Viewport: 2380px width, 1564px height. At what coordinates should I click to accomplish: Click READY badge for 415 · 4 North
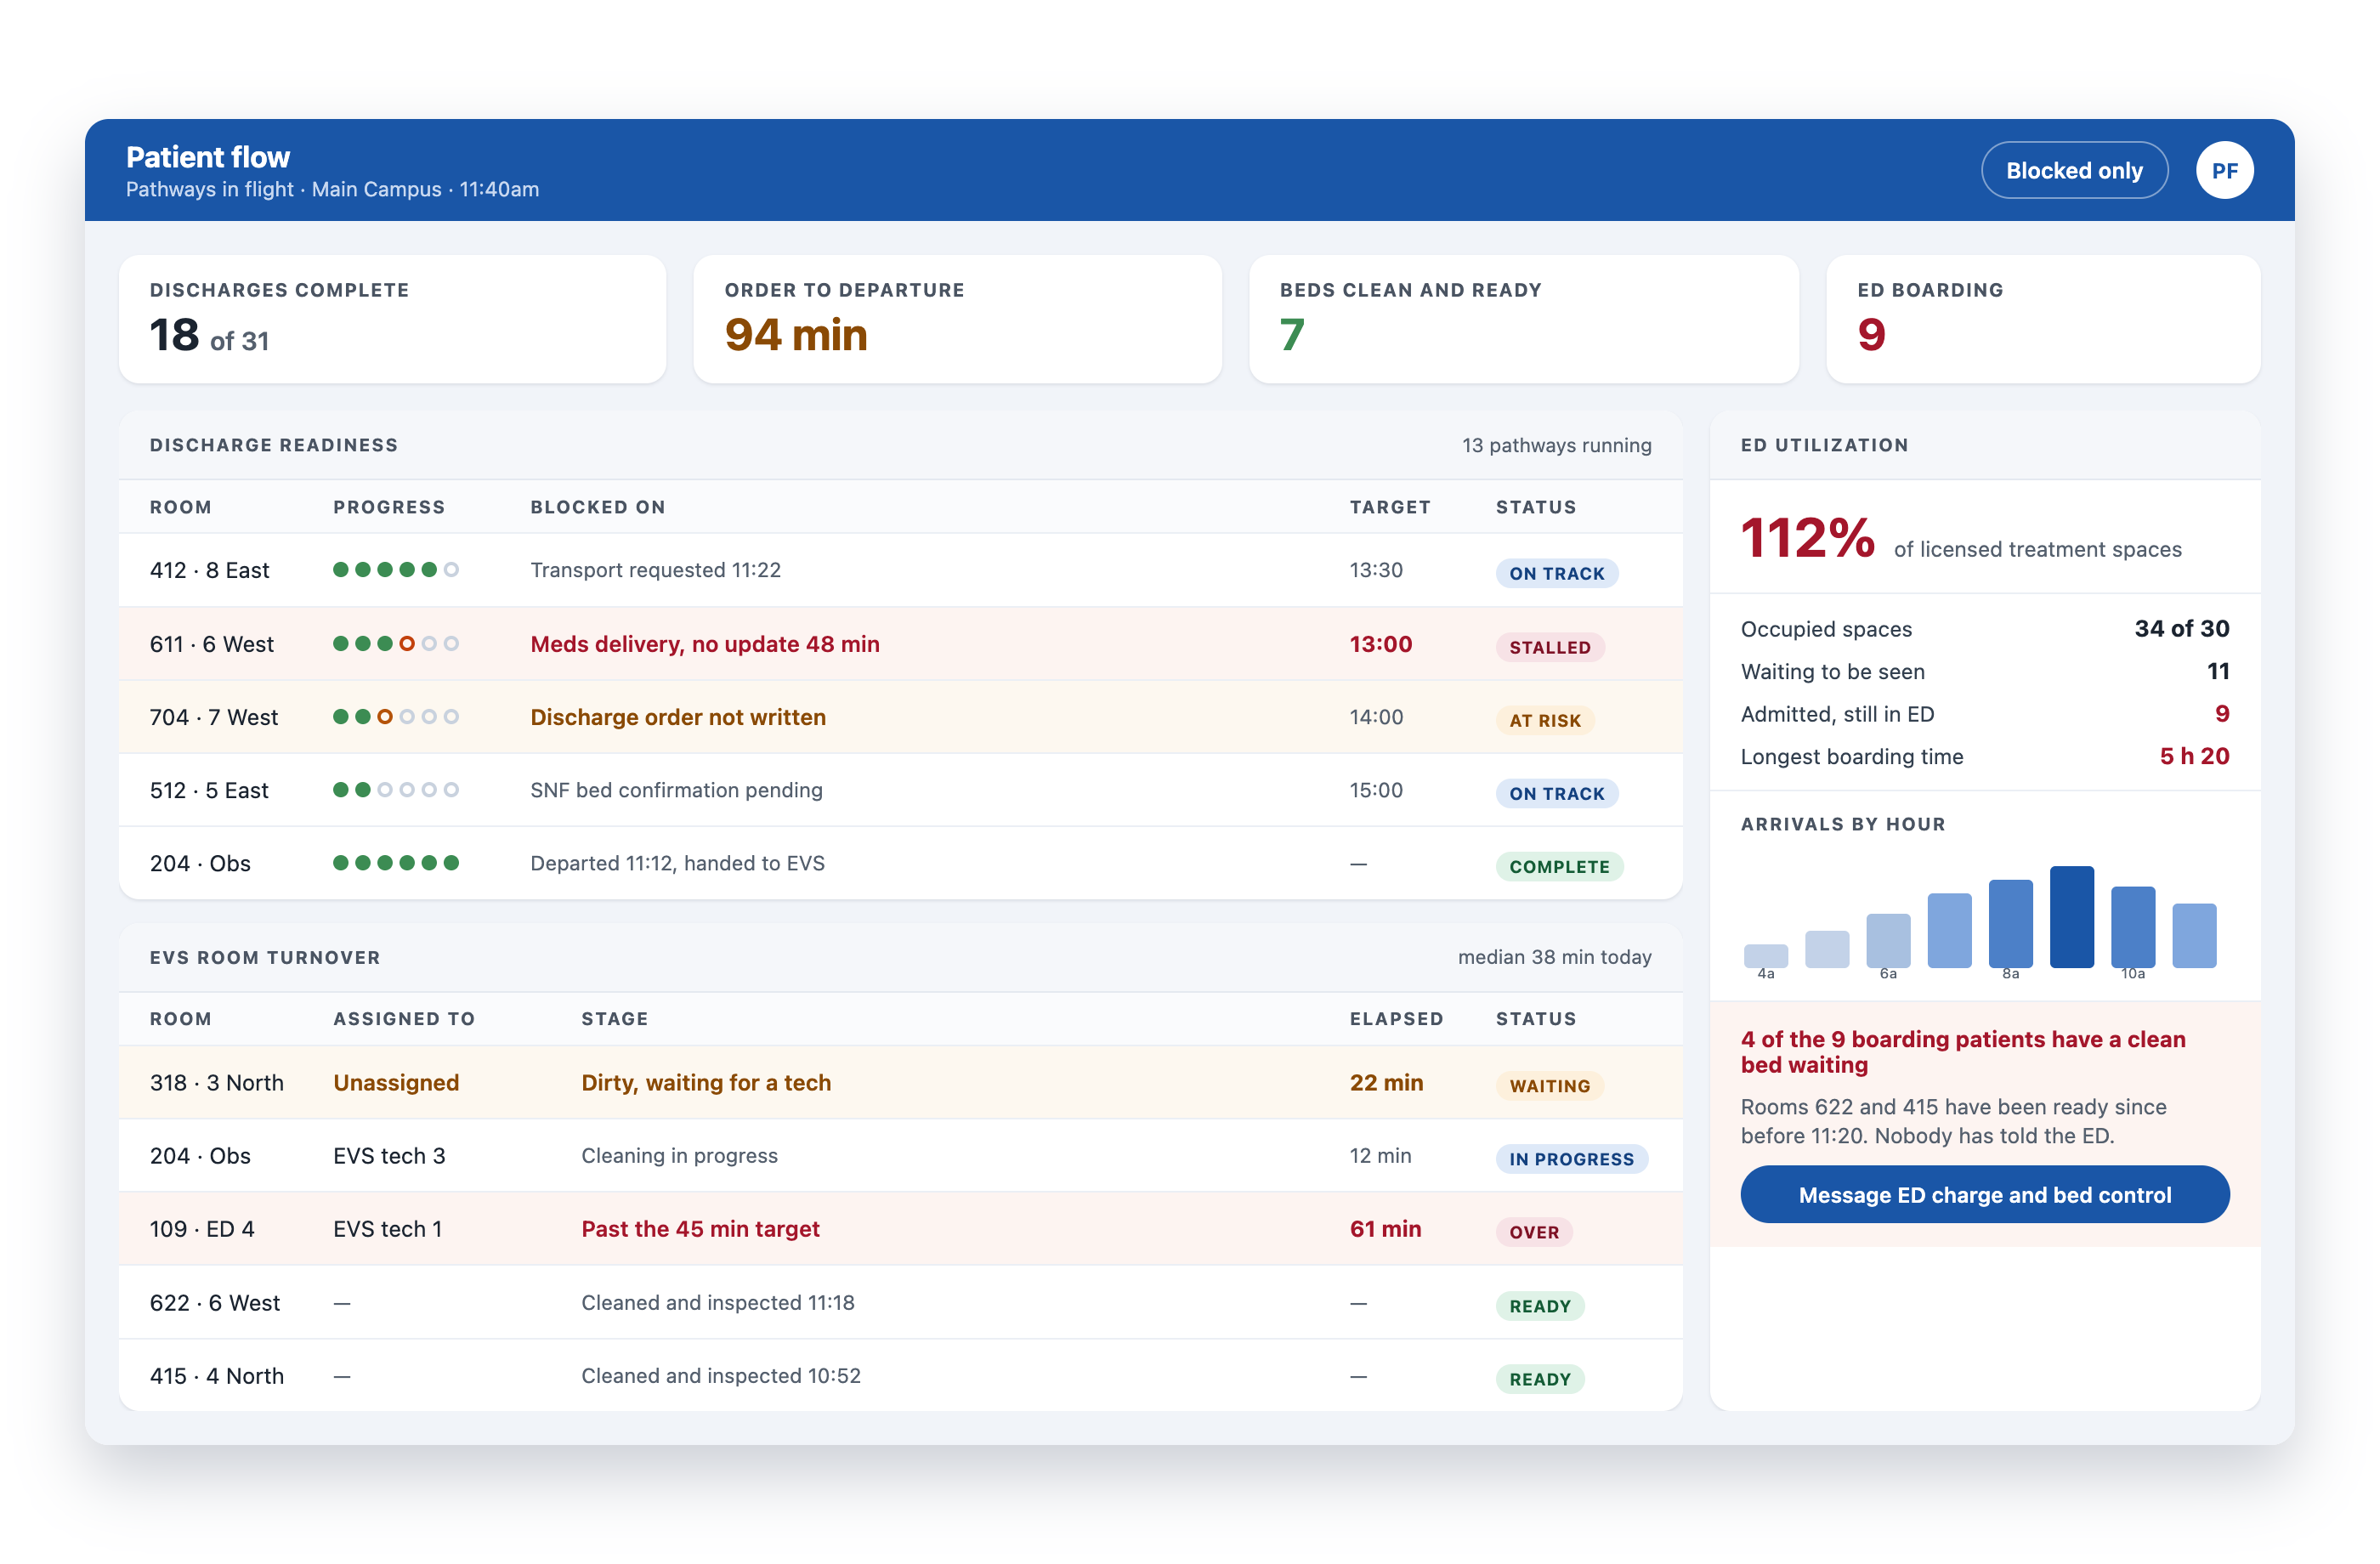point(1539,1379)
